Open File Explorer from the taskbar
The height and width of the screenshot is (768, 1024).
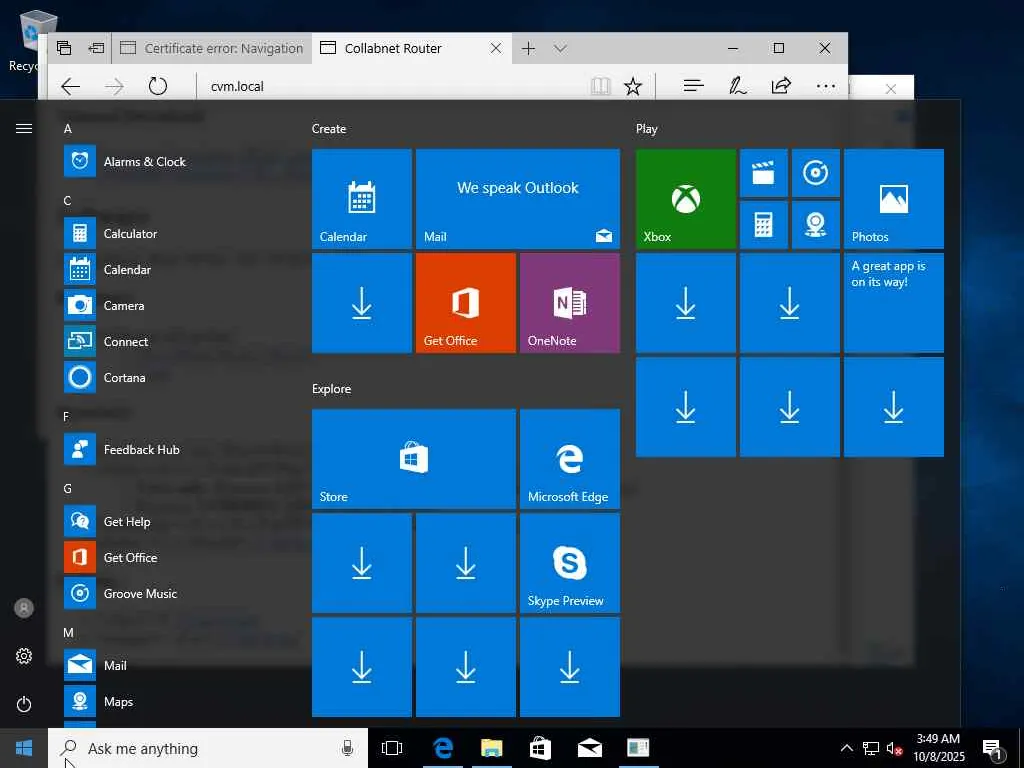[491, 748]
